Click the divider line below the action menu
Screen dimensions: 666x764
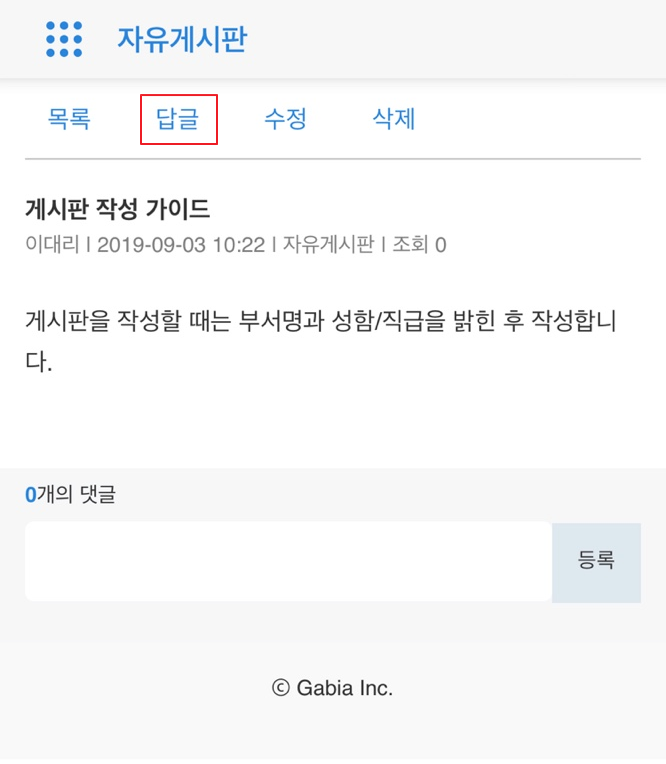333,159
